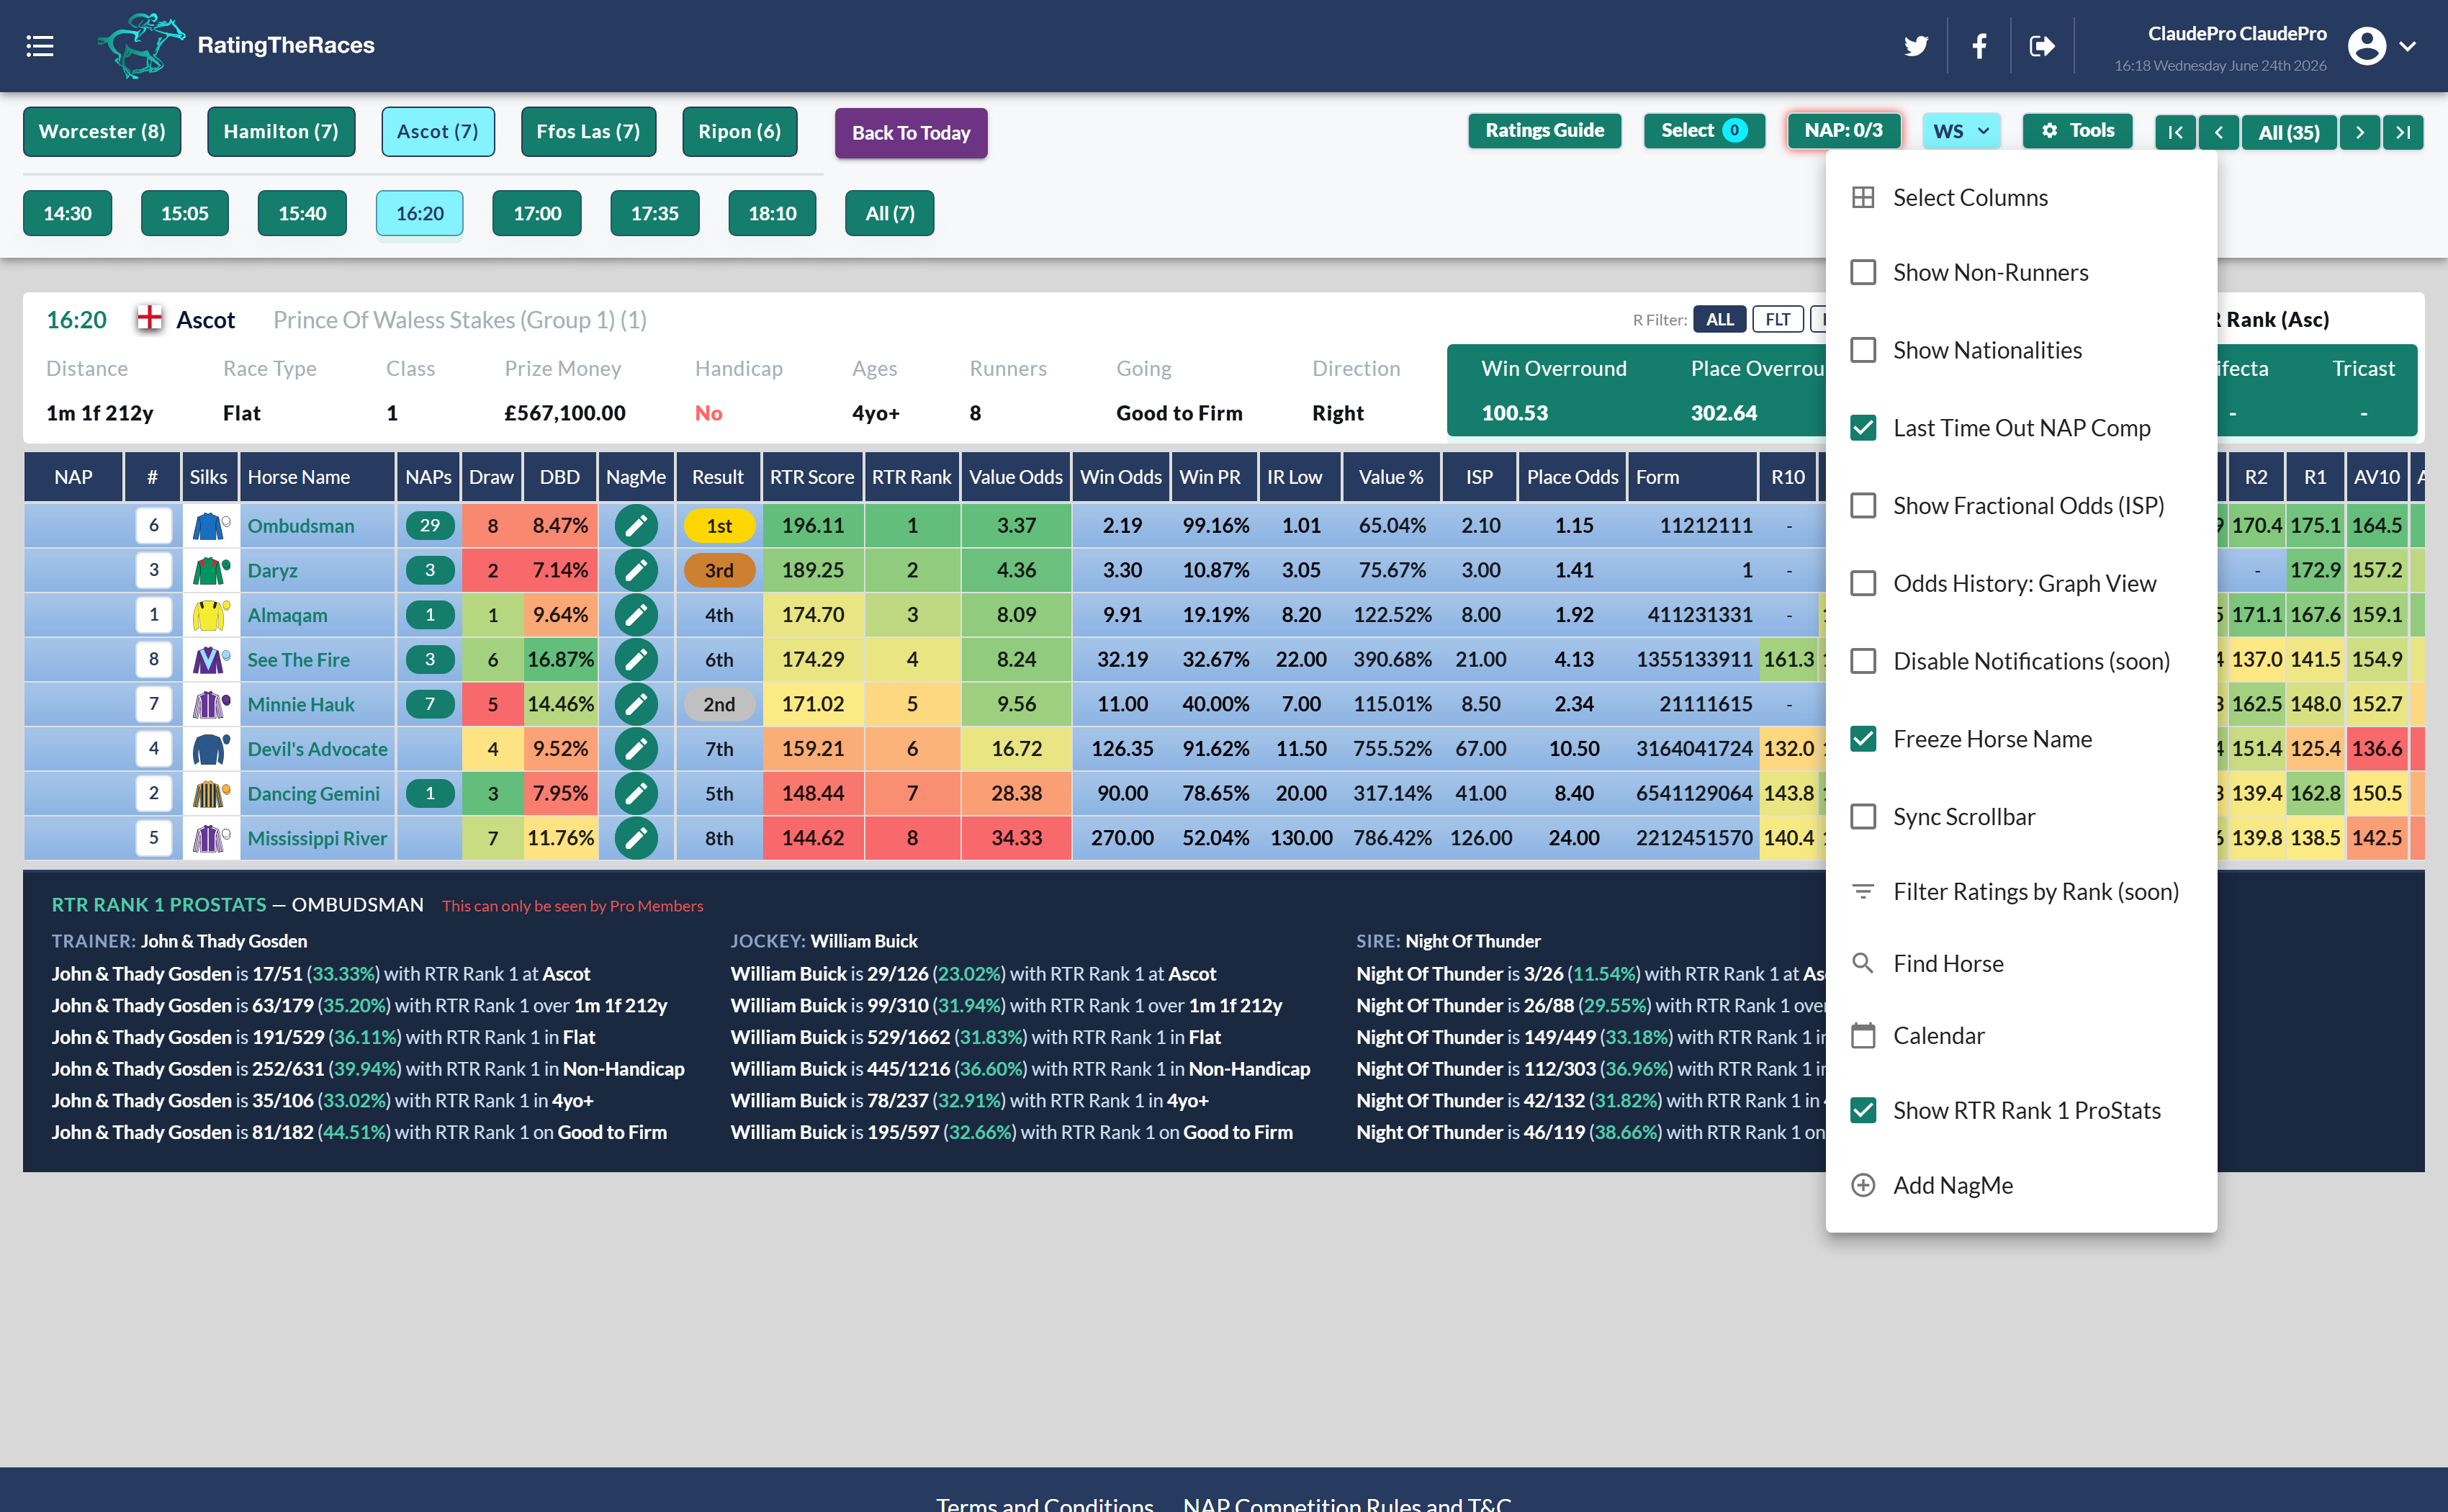Click the logout arrow icon
Screen dimensions: 2448x1512
point(2042,46)
